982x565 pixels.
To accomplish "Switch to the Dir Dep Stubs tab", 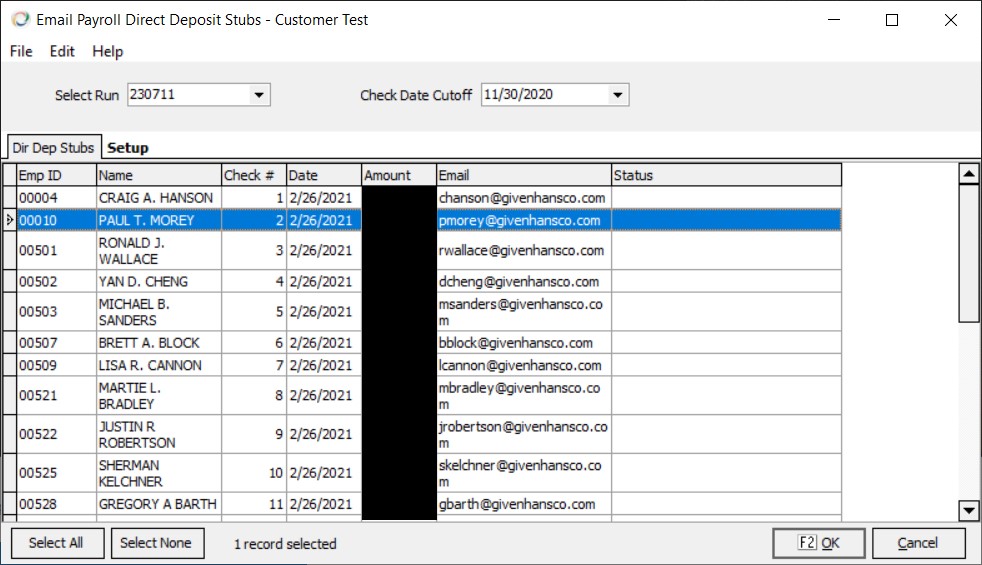I will 53,148.
